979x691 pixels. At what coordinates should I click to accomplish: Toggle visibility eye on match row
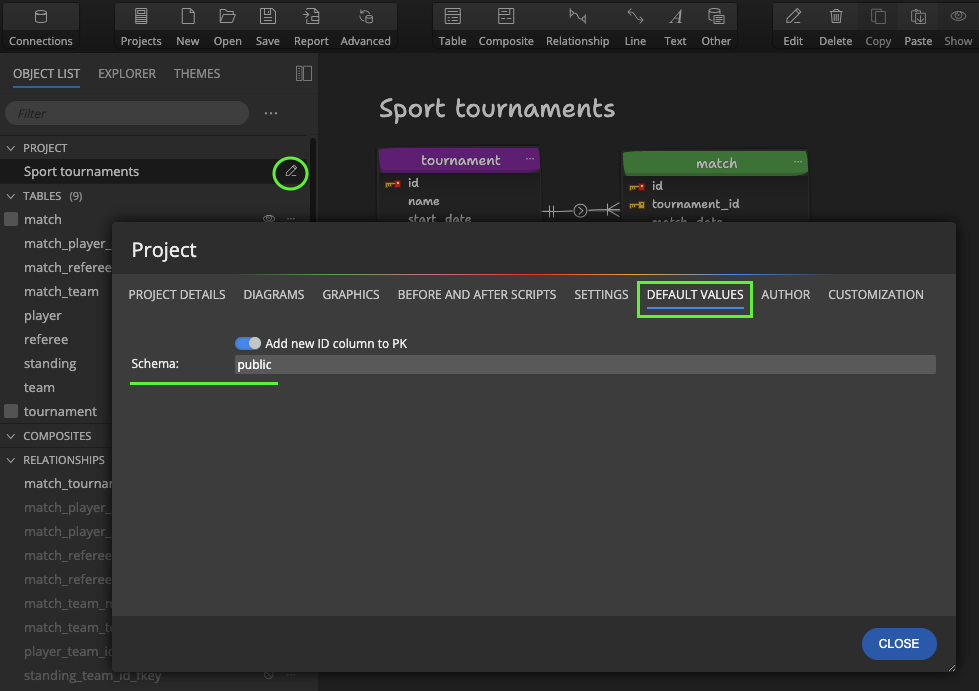click(x=268, y=219)
